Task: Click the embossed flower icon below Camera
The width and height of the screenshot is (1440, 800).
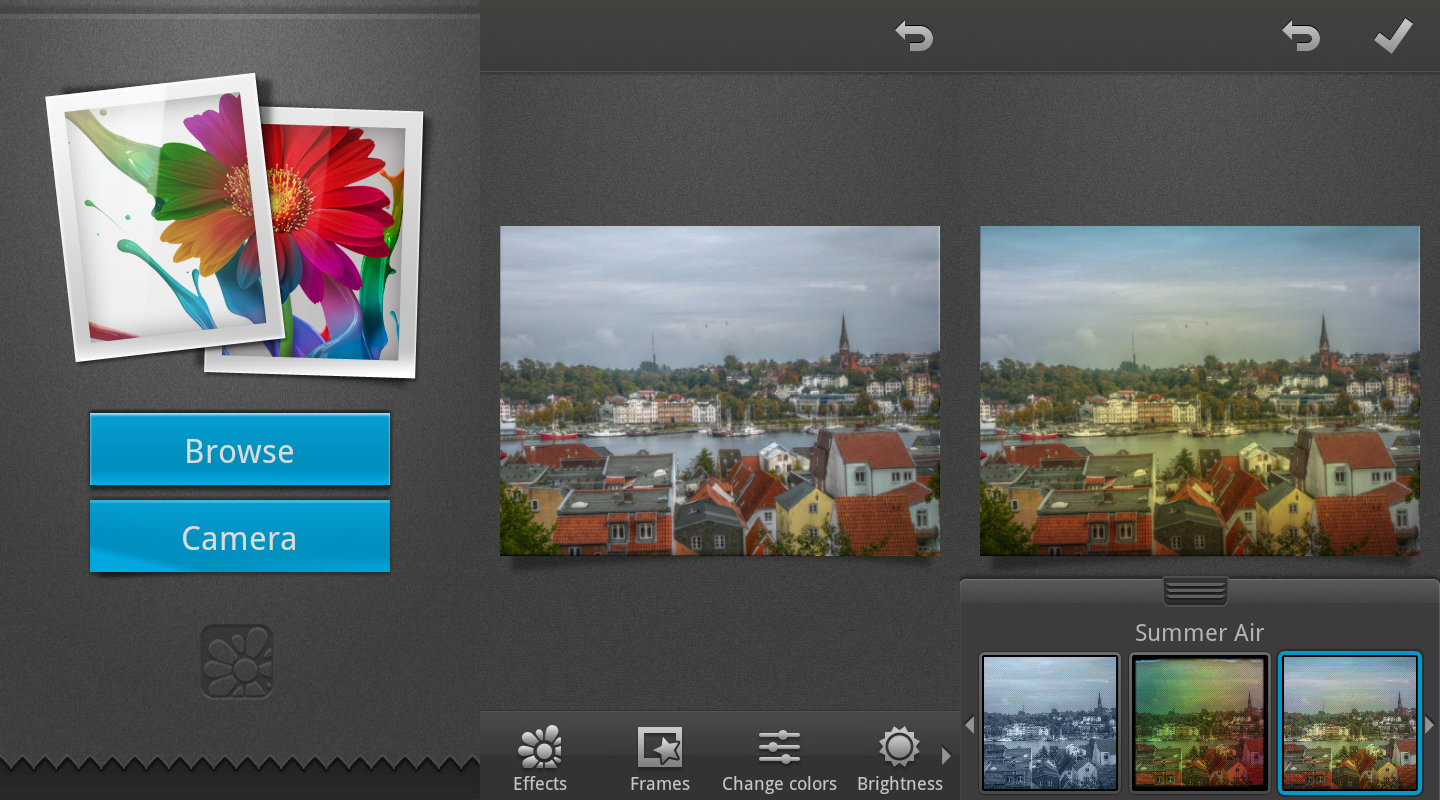Action: tap(237, 662)
